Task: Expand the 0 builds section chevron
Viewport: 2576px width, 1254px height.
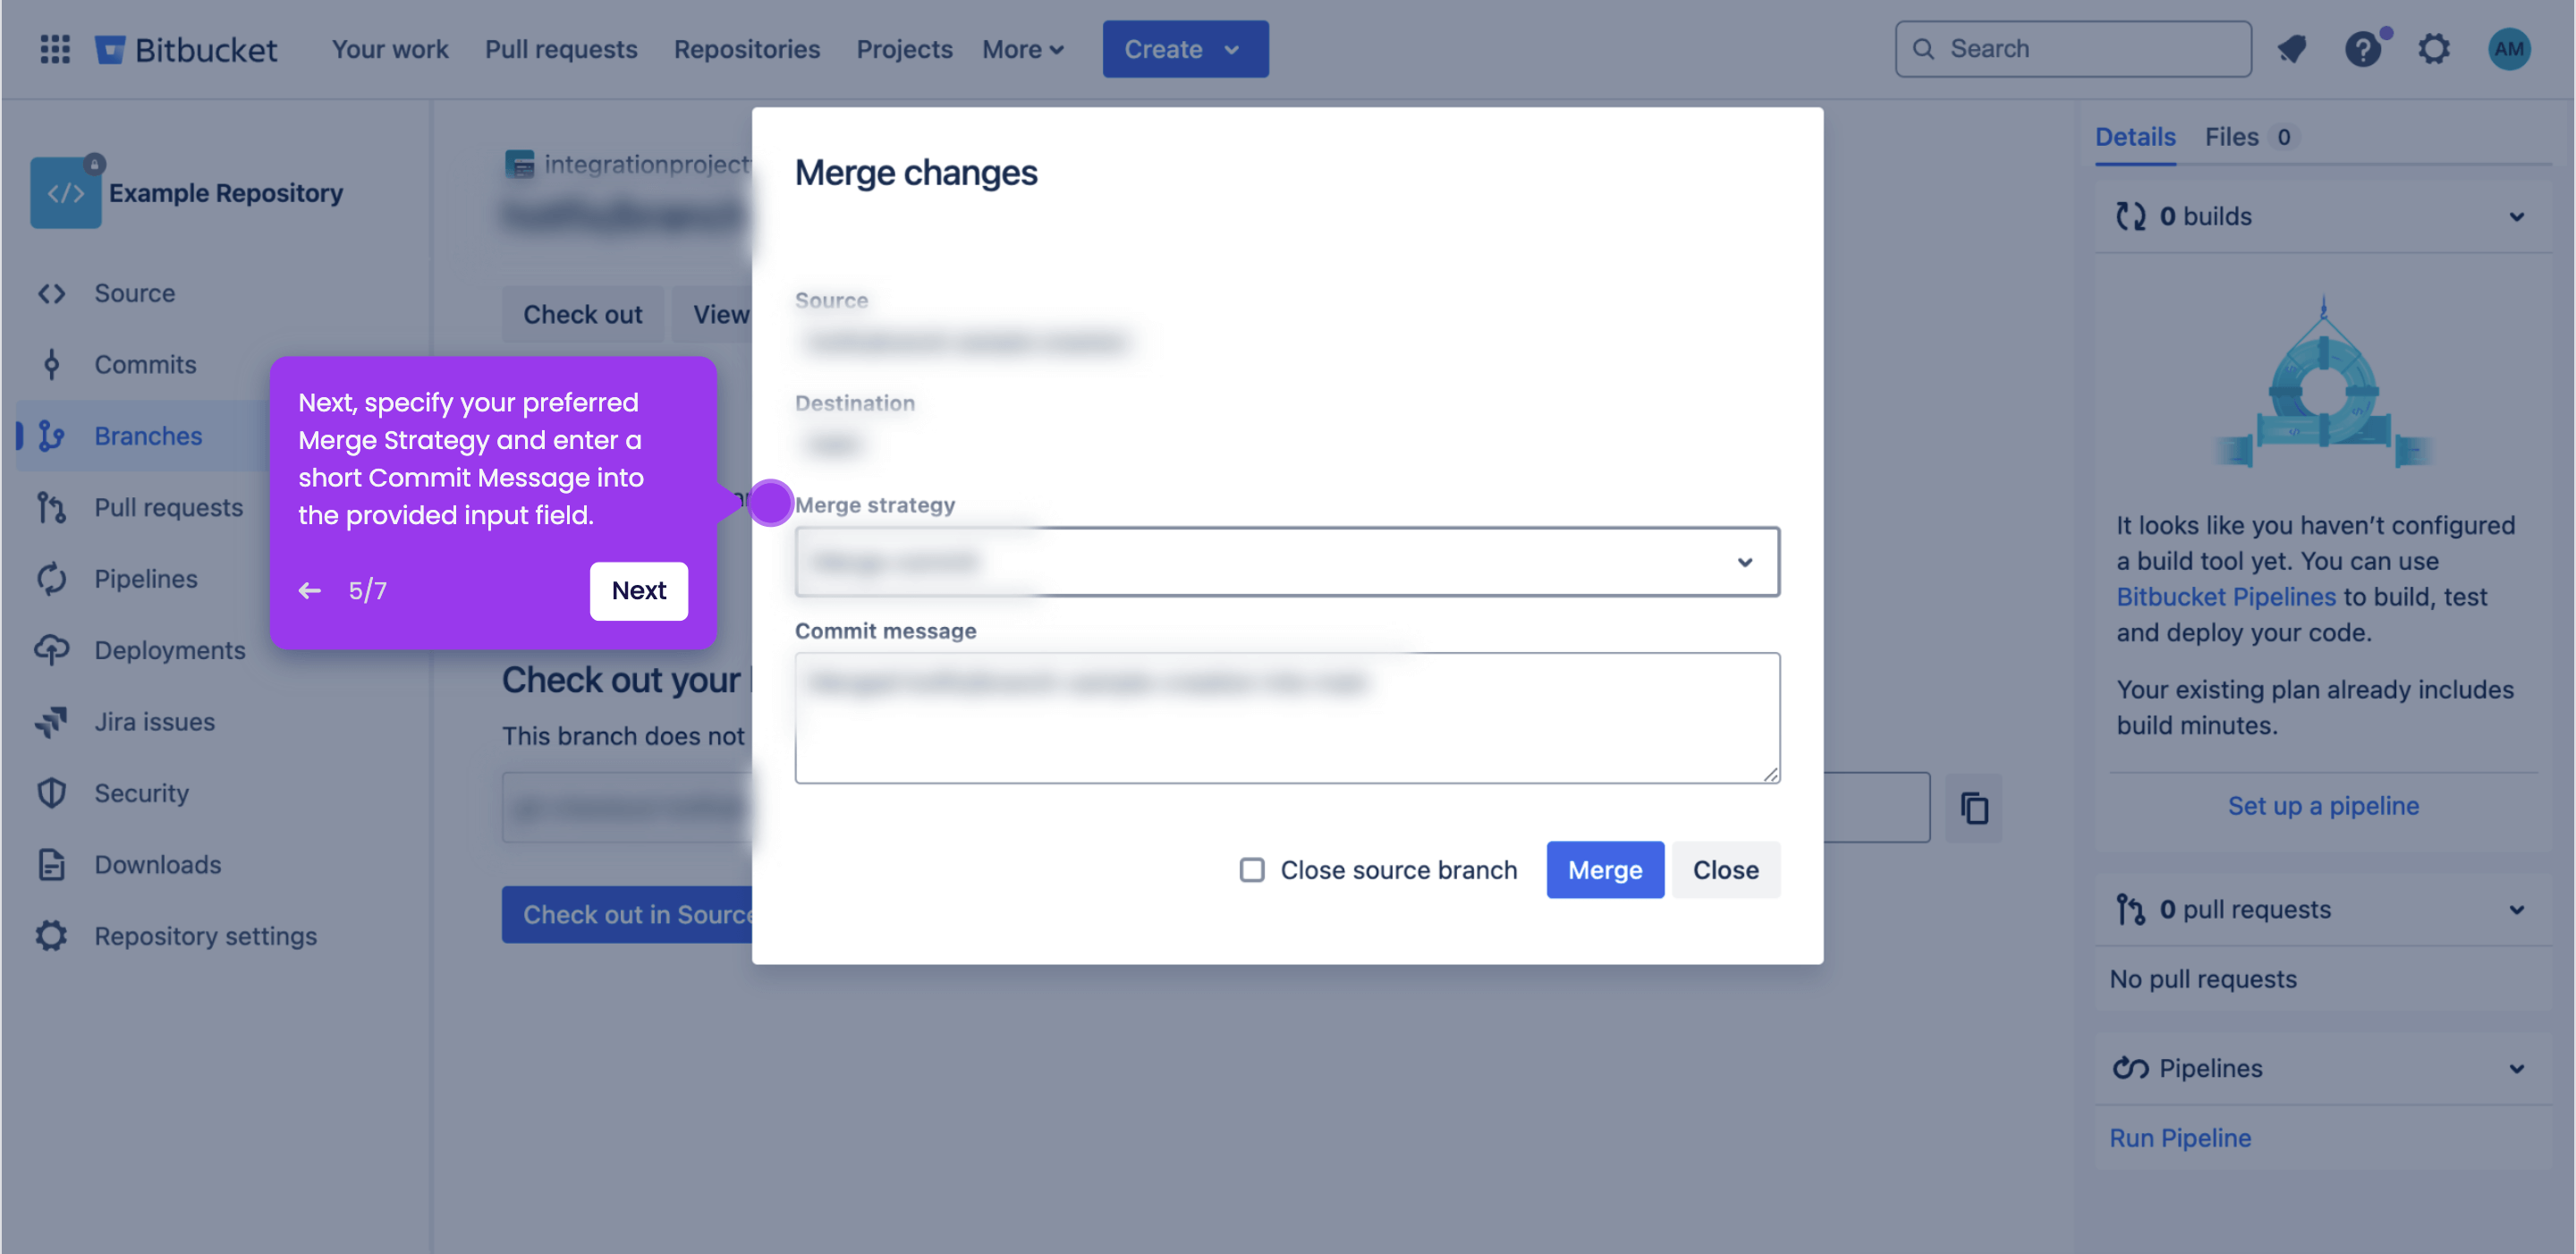Action: 2517,216
